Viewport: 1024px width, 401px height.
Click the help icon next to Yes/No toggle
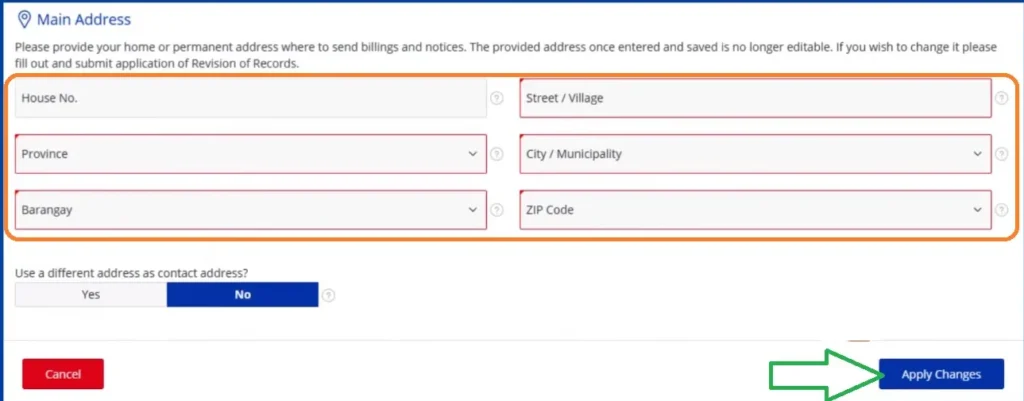click(329, 295)
